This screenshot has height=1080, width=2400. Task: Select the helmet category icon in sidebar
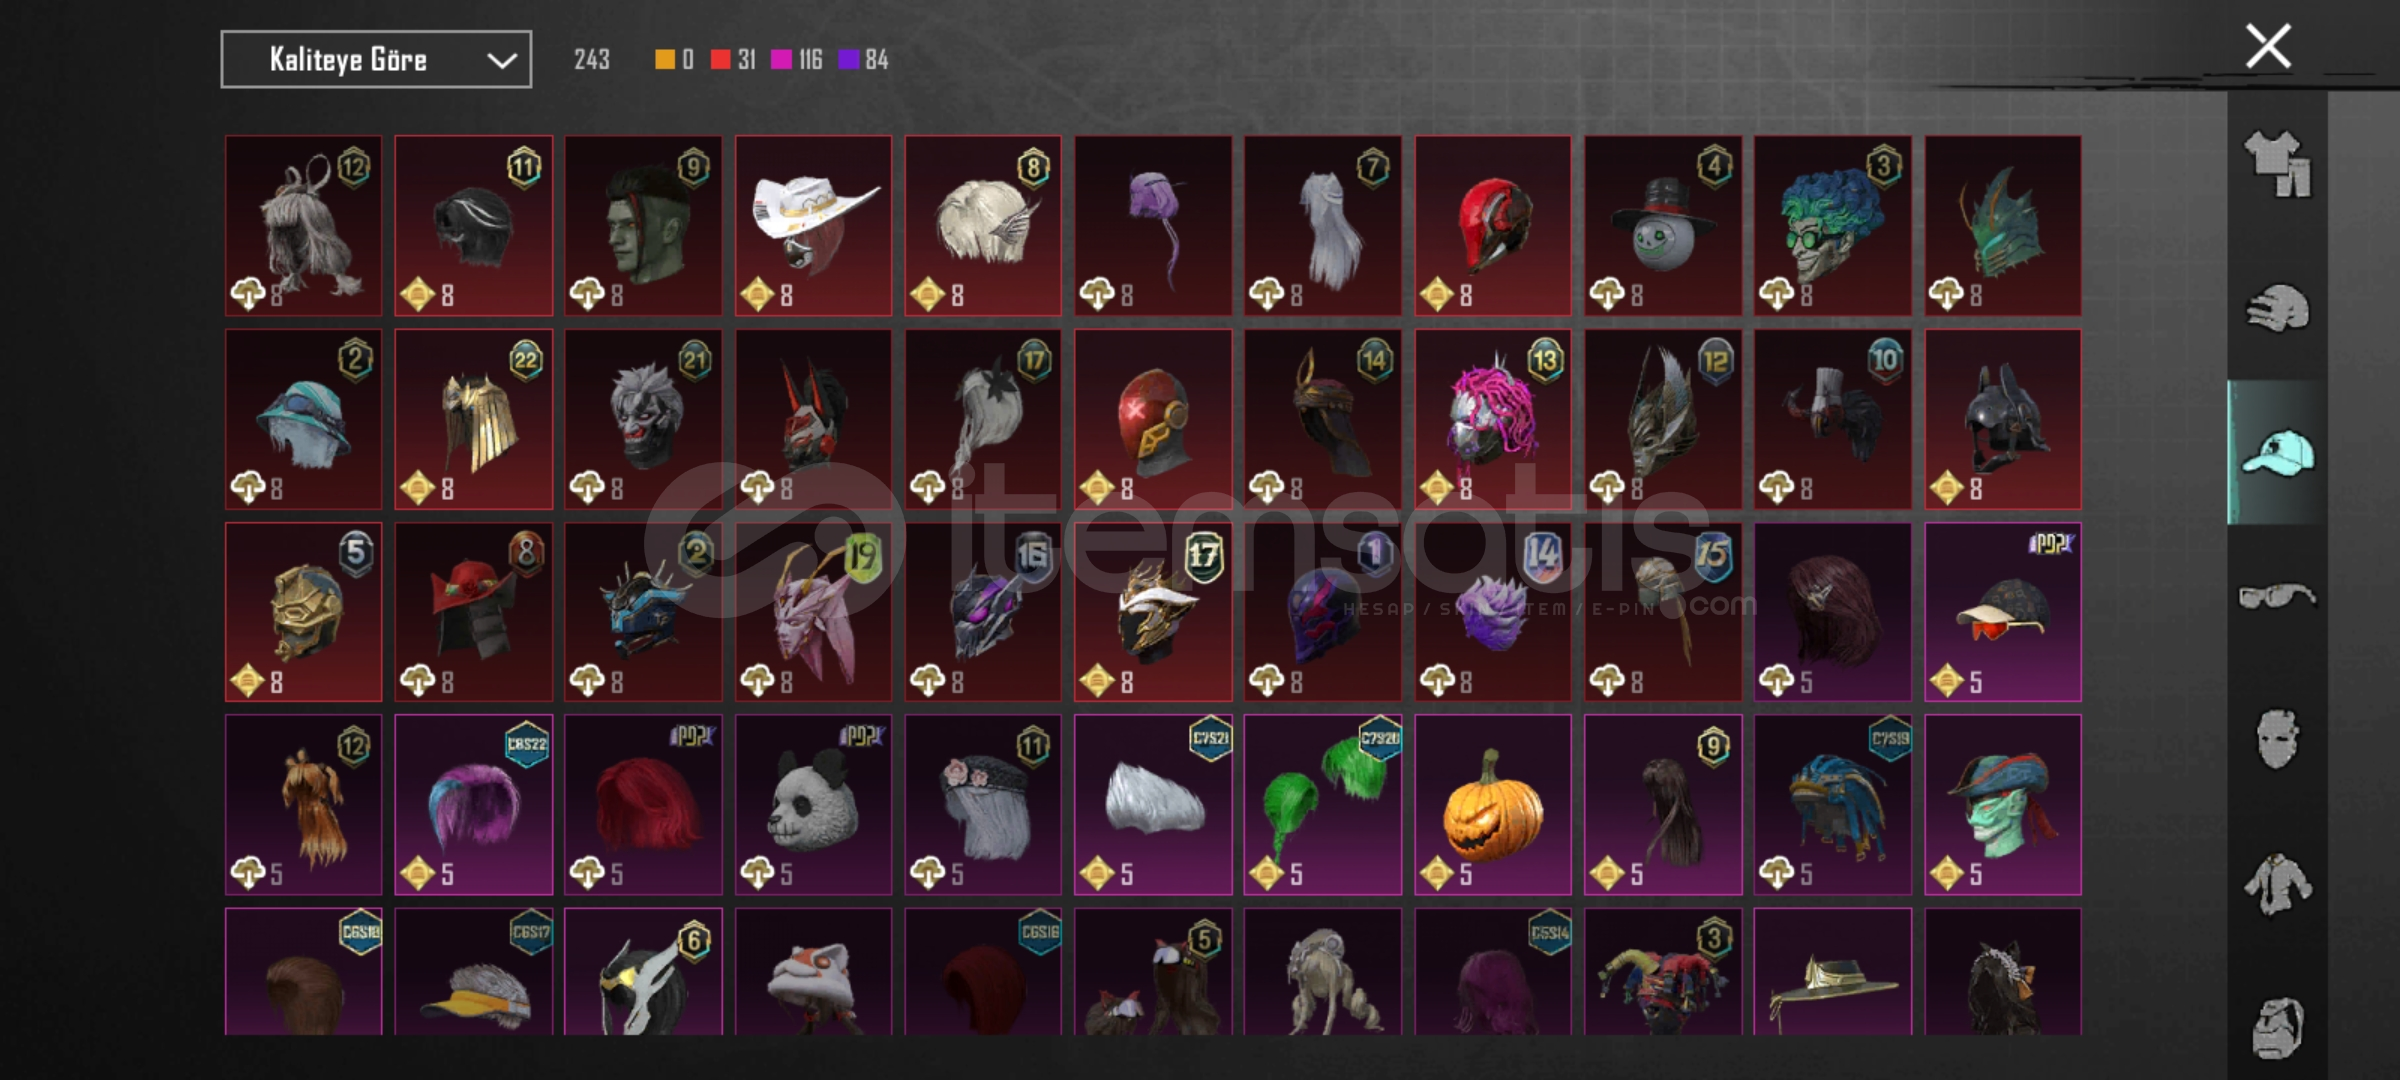tap(2277, 309)
